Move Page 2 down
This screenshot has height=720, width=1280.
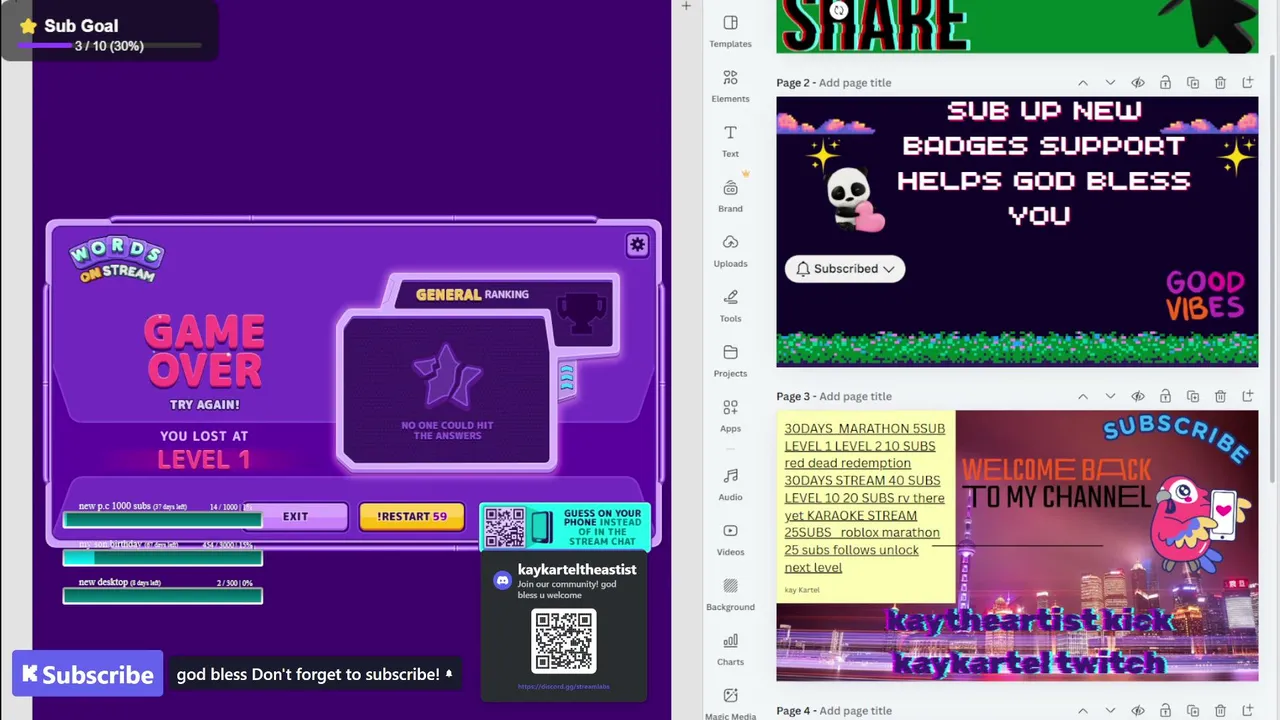tap(1110, 83)
